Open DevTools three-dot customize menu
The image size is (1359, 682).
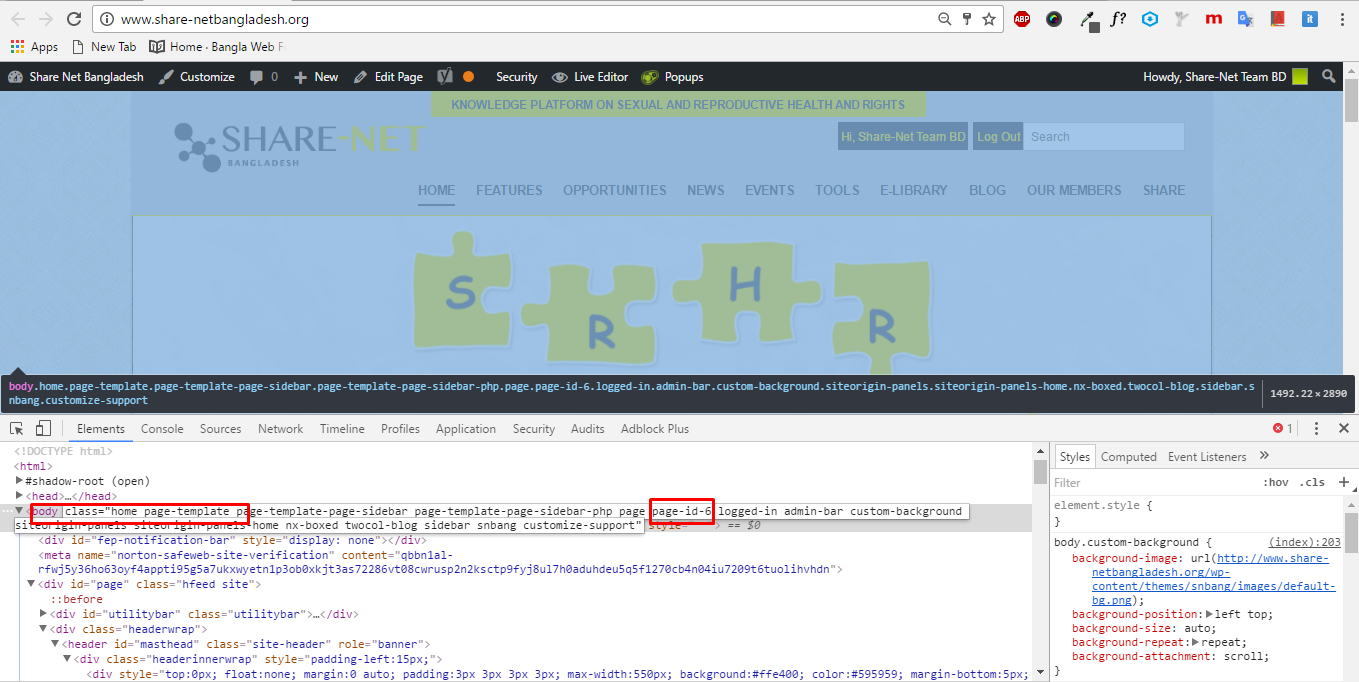coord(1316,428)
